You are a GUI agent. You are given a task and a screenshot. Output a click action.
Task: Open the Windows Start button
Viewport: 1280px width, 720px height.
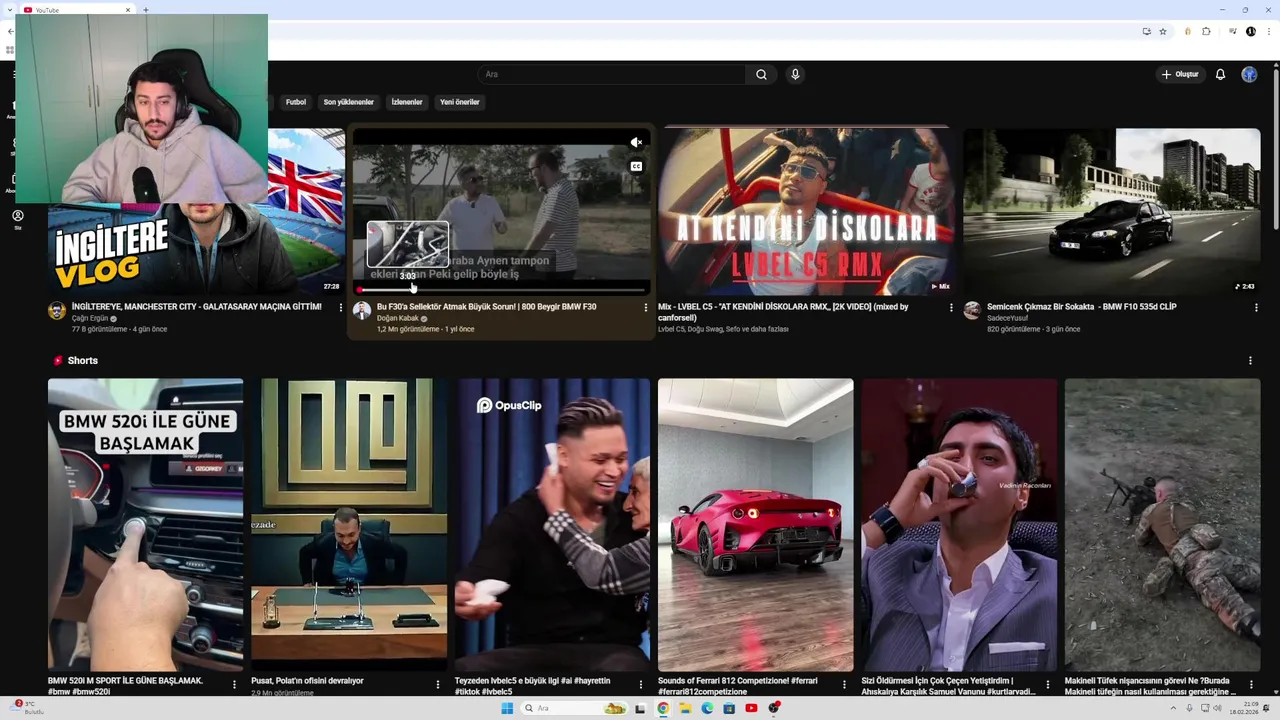click(507, 708)
